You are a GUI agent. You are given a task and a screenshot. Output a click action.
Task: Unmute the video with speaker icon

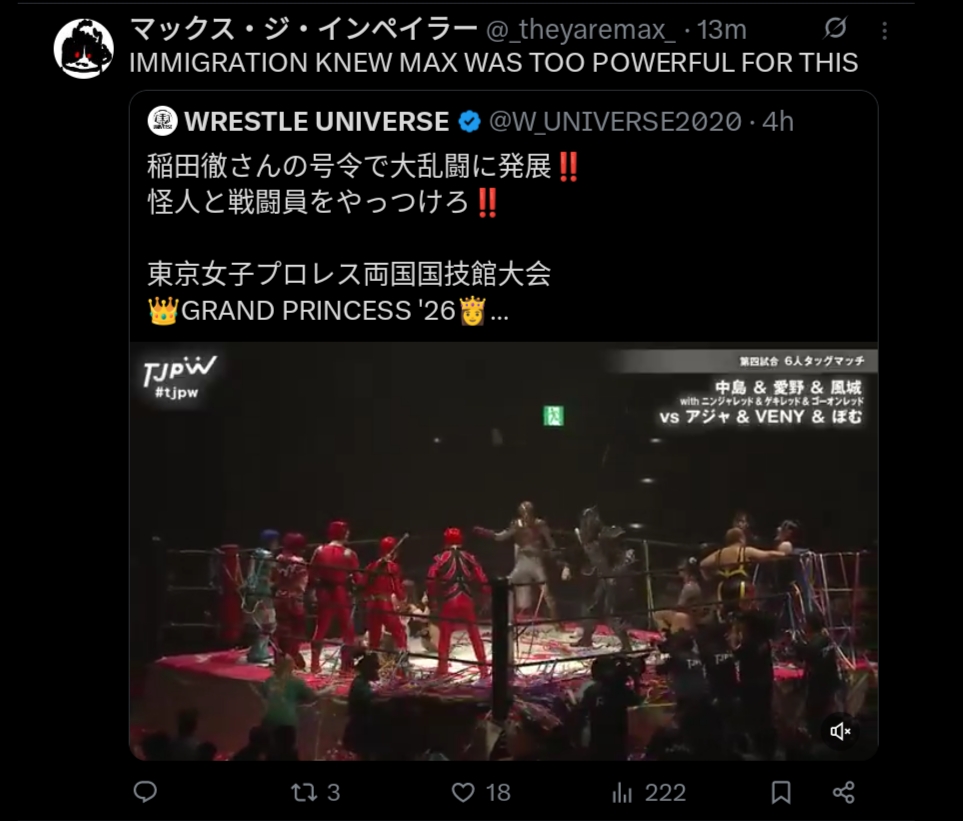pyautogui.click(x=840, y=731)
